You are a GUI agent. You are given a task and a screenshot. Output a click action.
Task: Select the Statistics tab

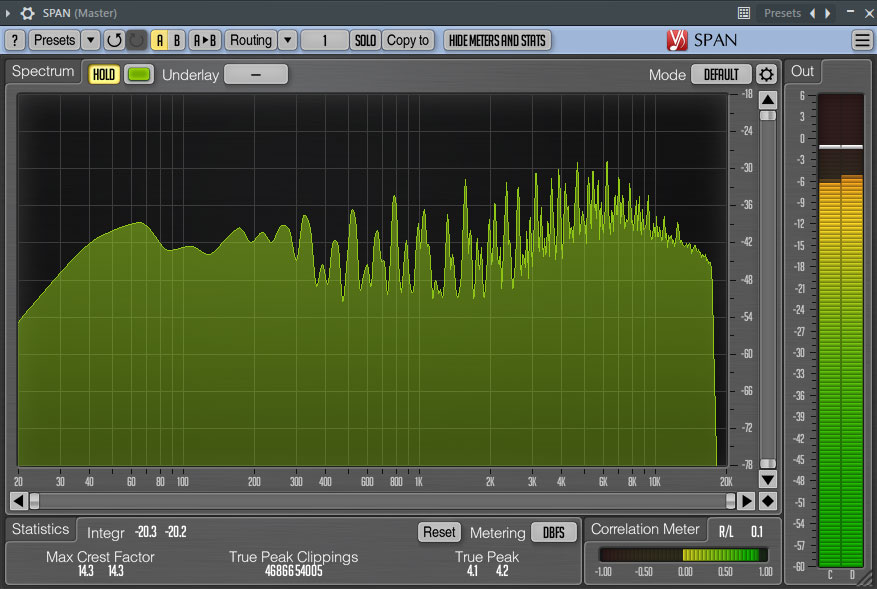[41, 529]
